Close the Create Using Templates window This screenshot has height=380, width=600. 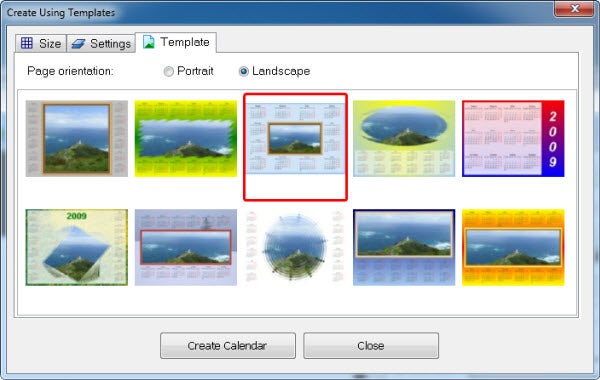point(574,9)
